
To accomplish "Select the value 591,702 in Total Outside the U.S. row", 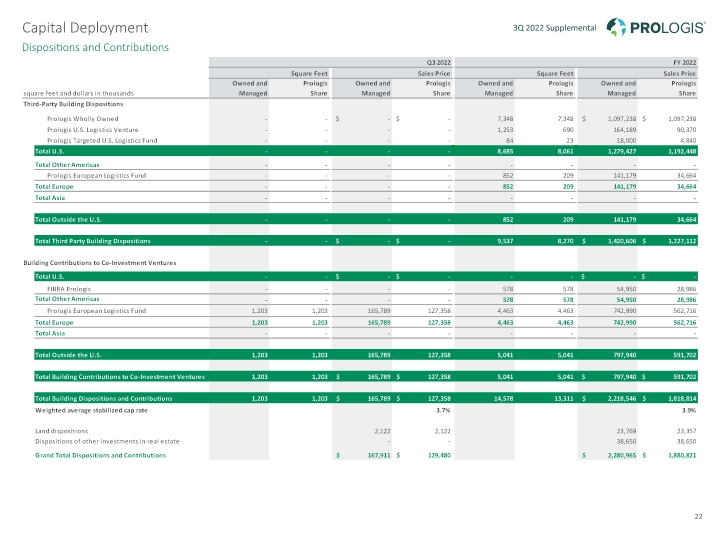I will coord(685,355).
